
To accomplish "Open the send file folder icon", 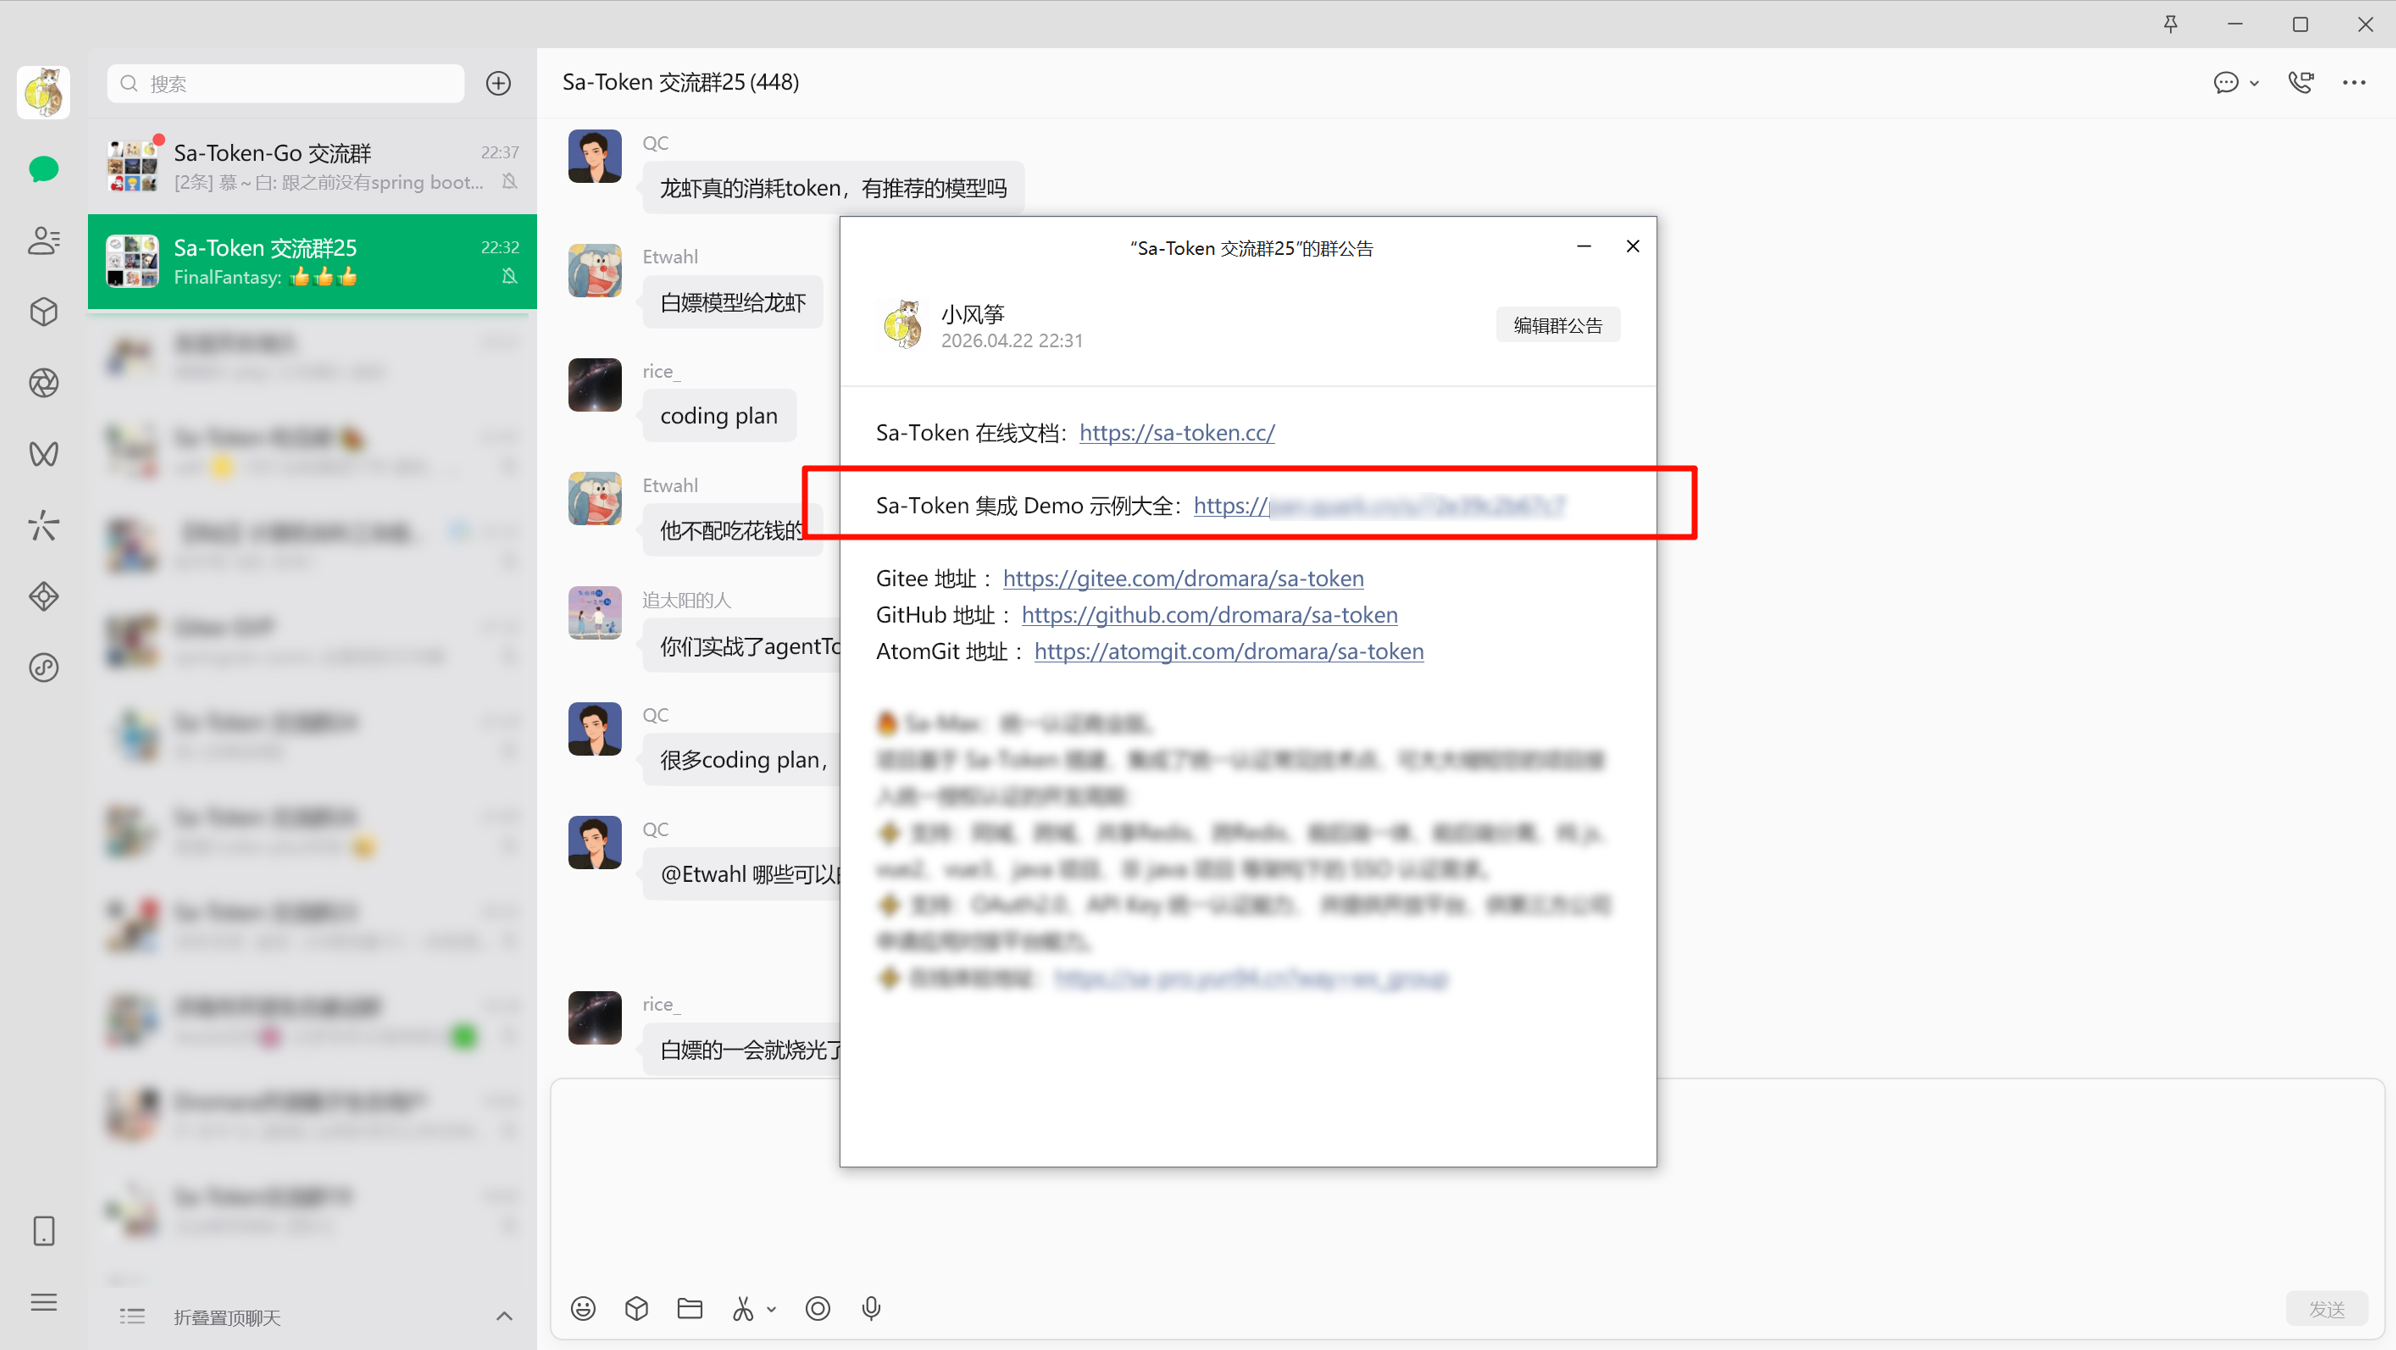I will point(690,1308).
